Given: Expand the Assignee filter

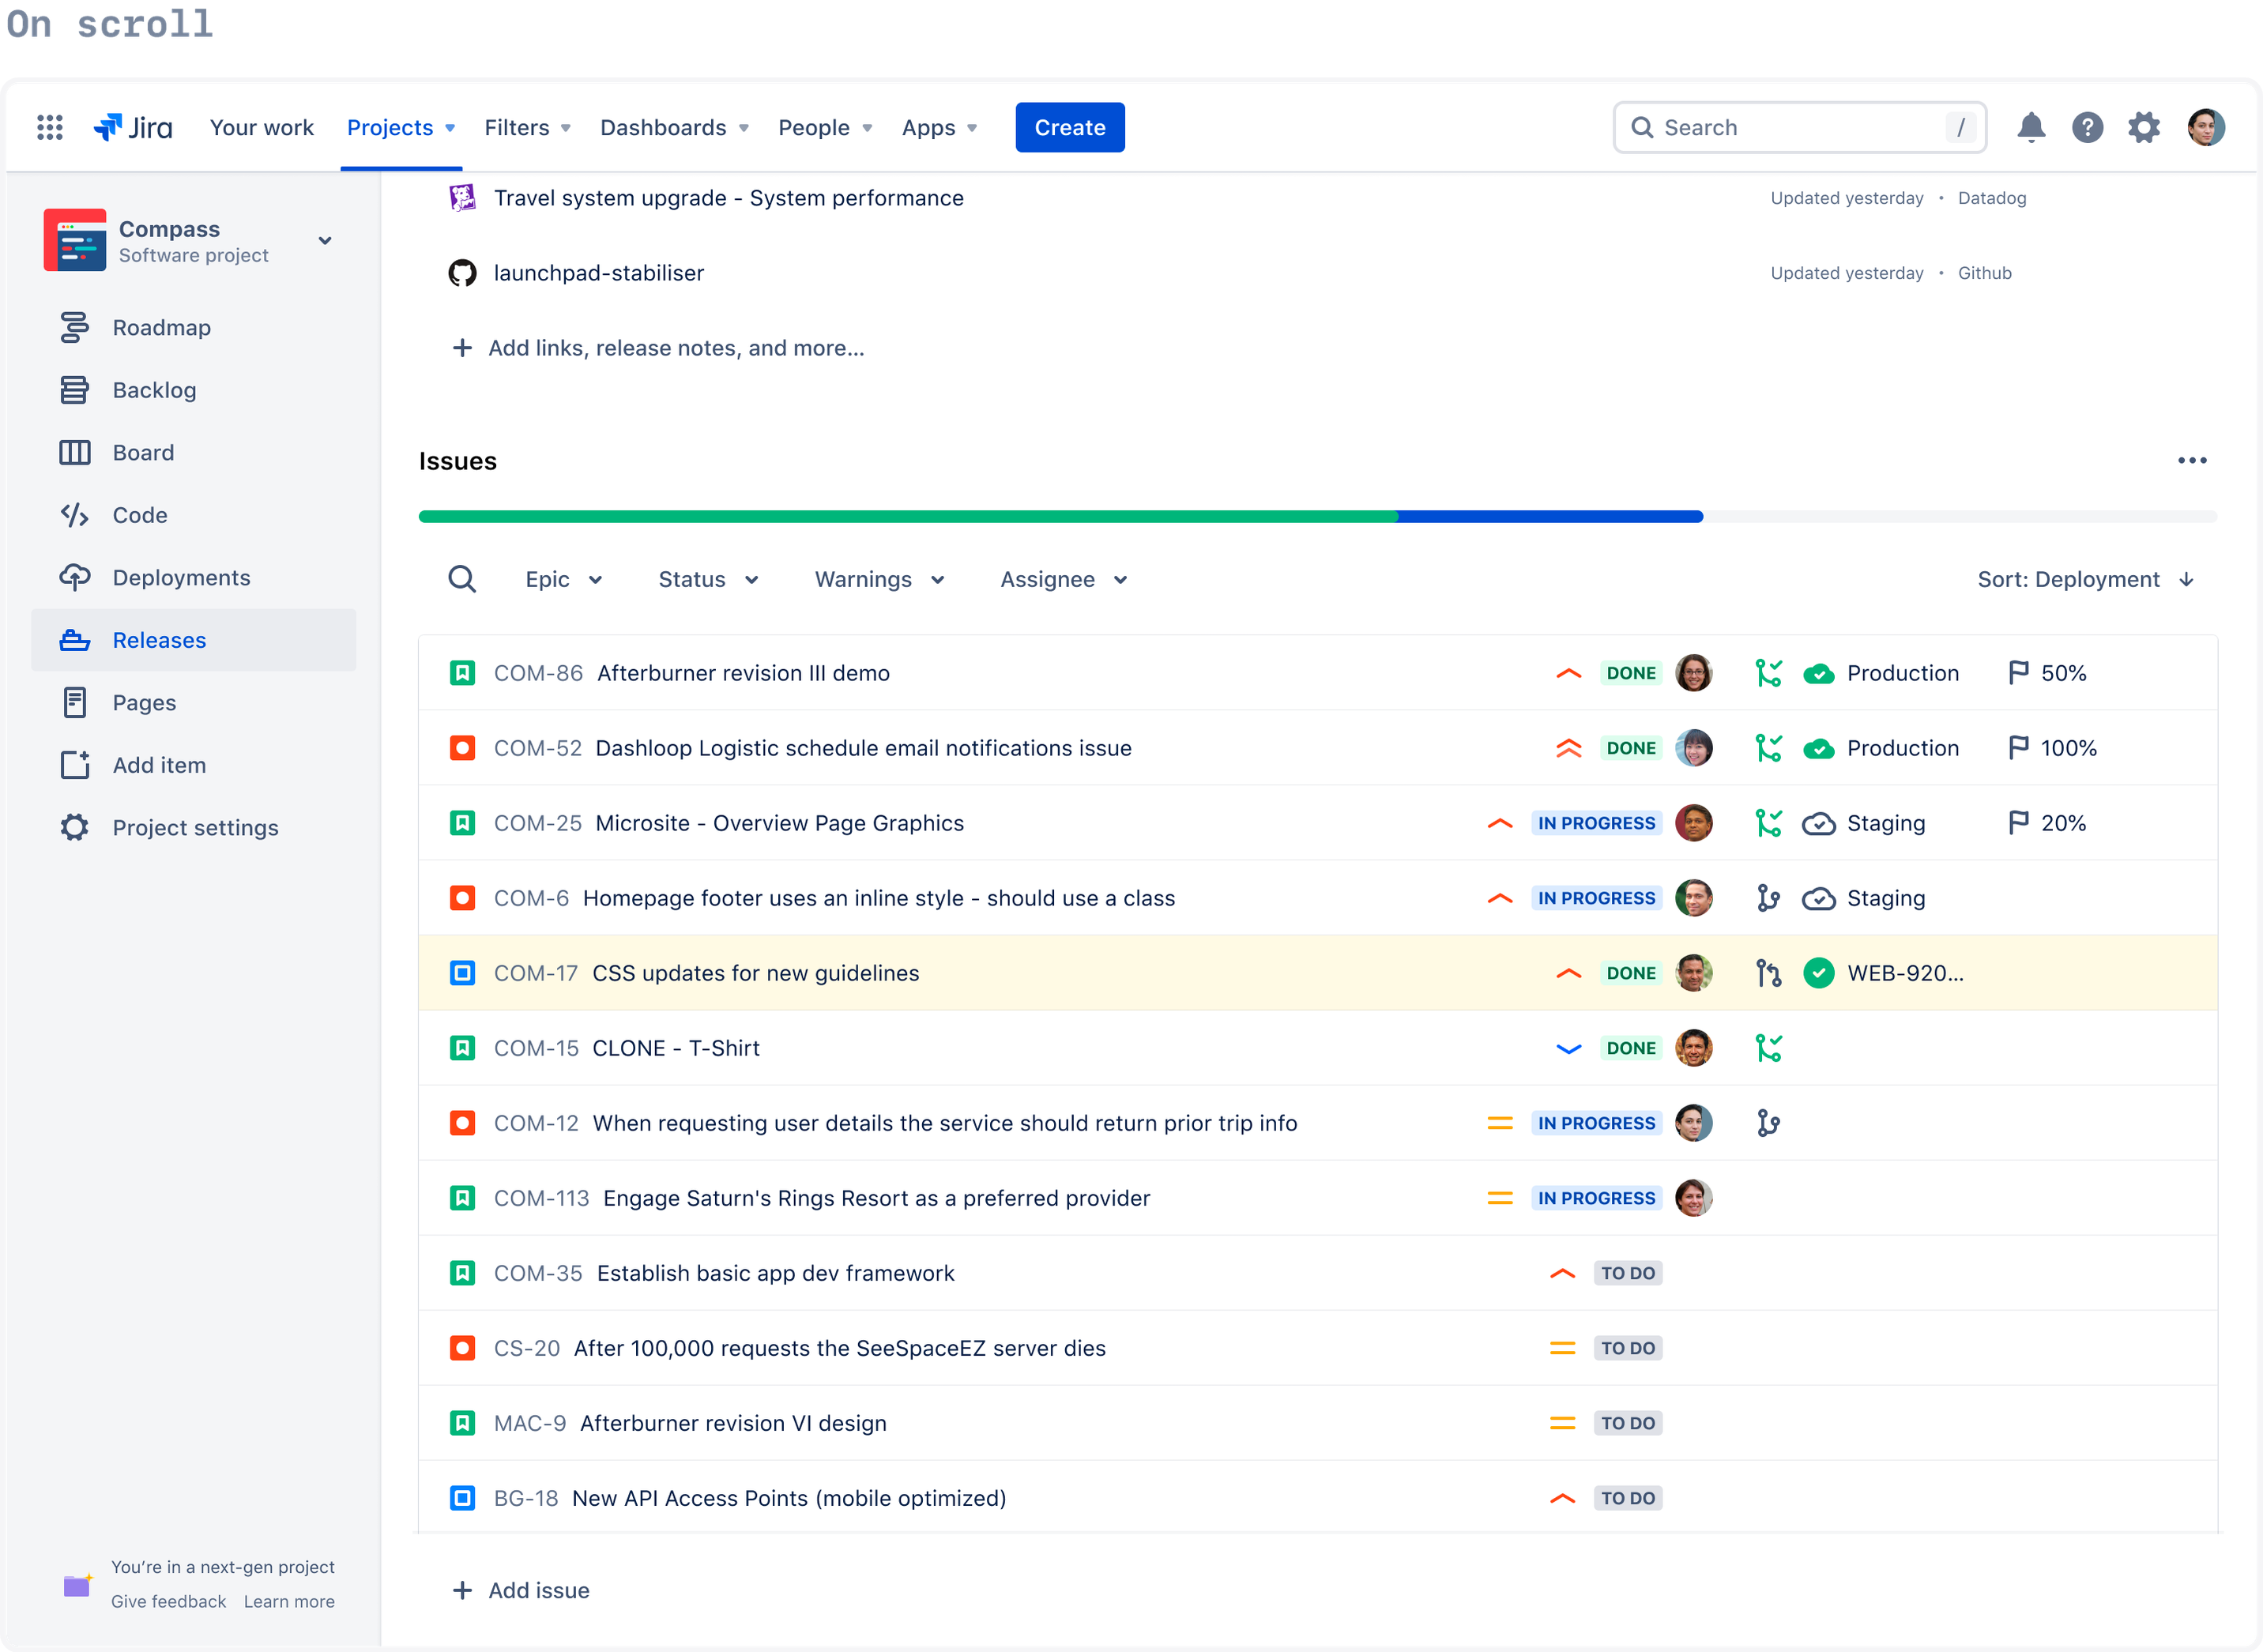Looking at the screenshot, I should coord(1062,579).
